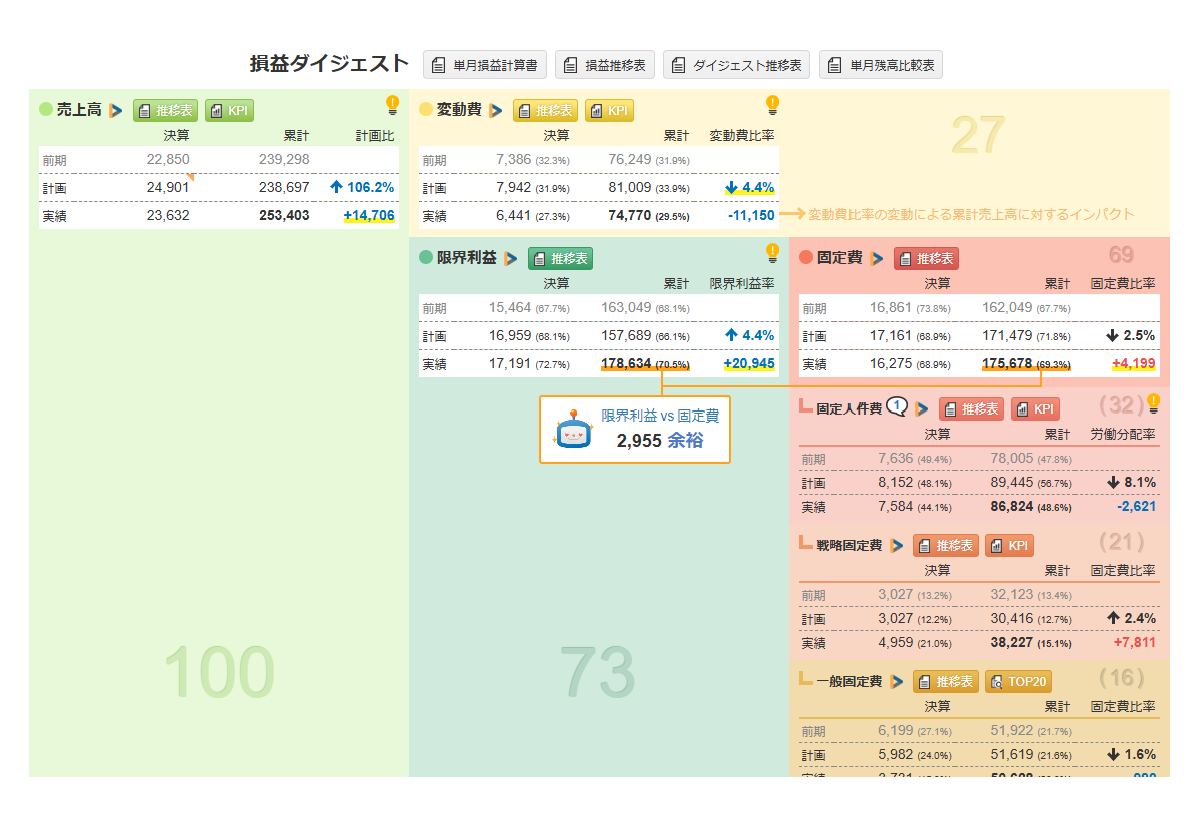
Task: Expand the 限界利益 section arrow
Action: pos(509,256)
